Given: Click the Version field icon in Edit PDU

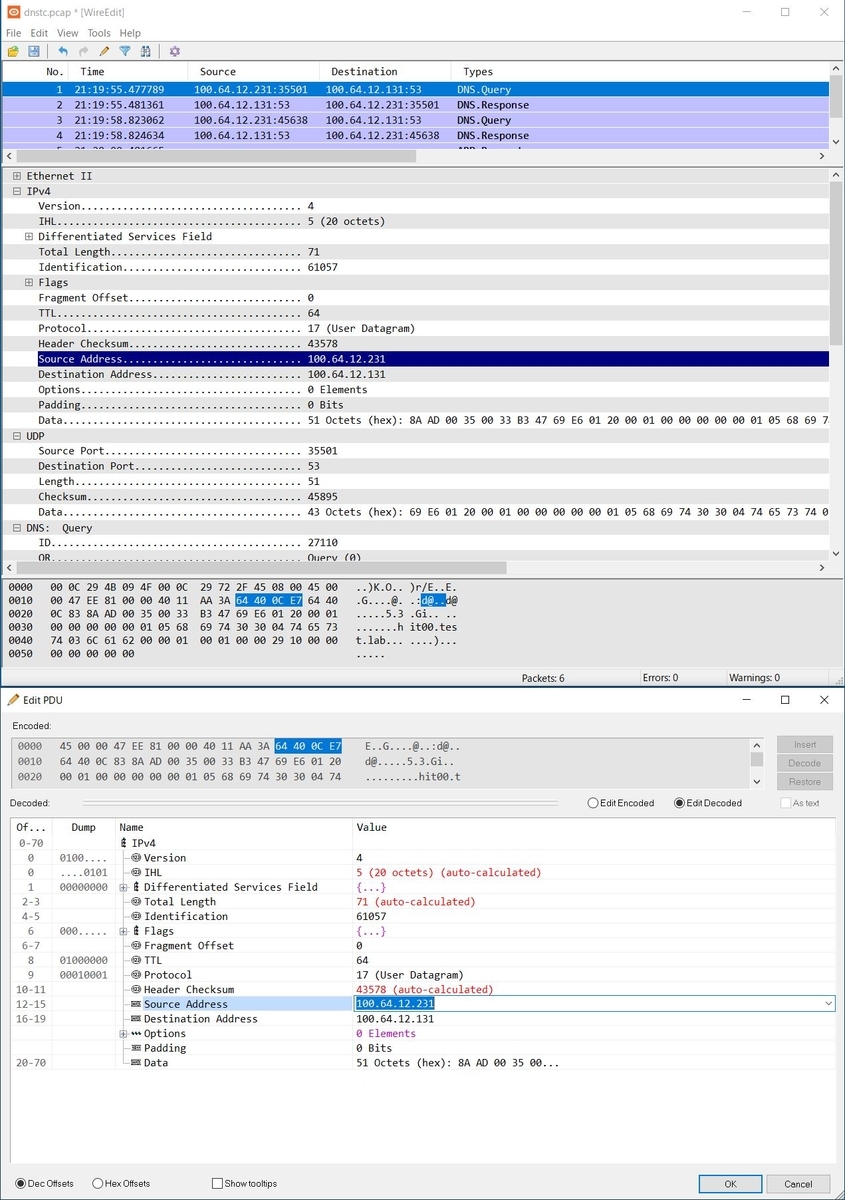Looking at the screenshot, I should [136, 858].
